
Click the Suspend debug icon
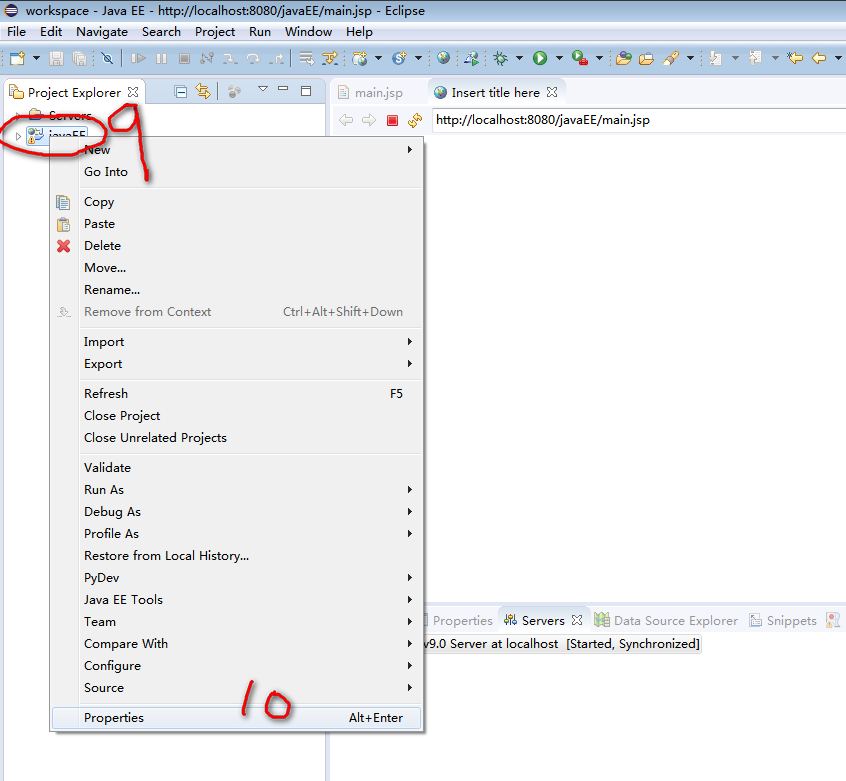pyautogui.click(x=161, y=58)
